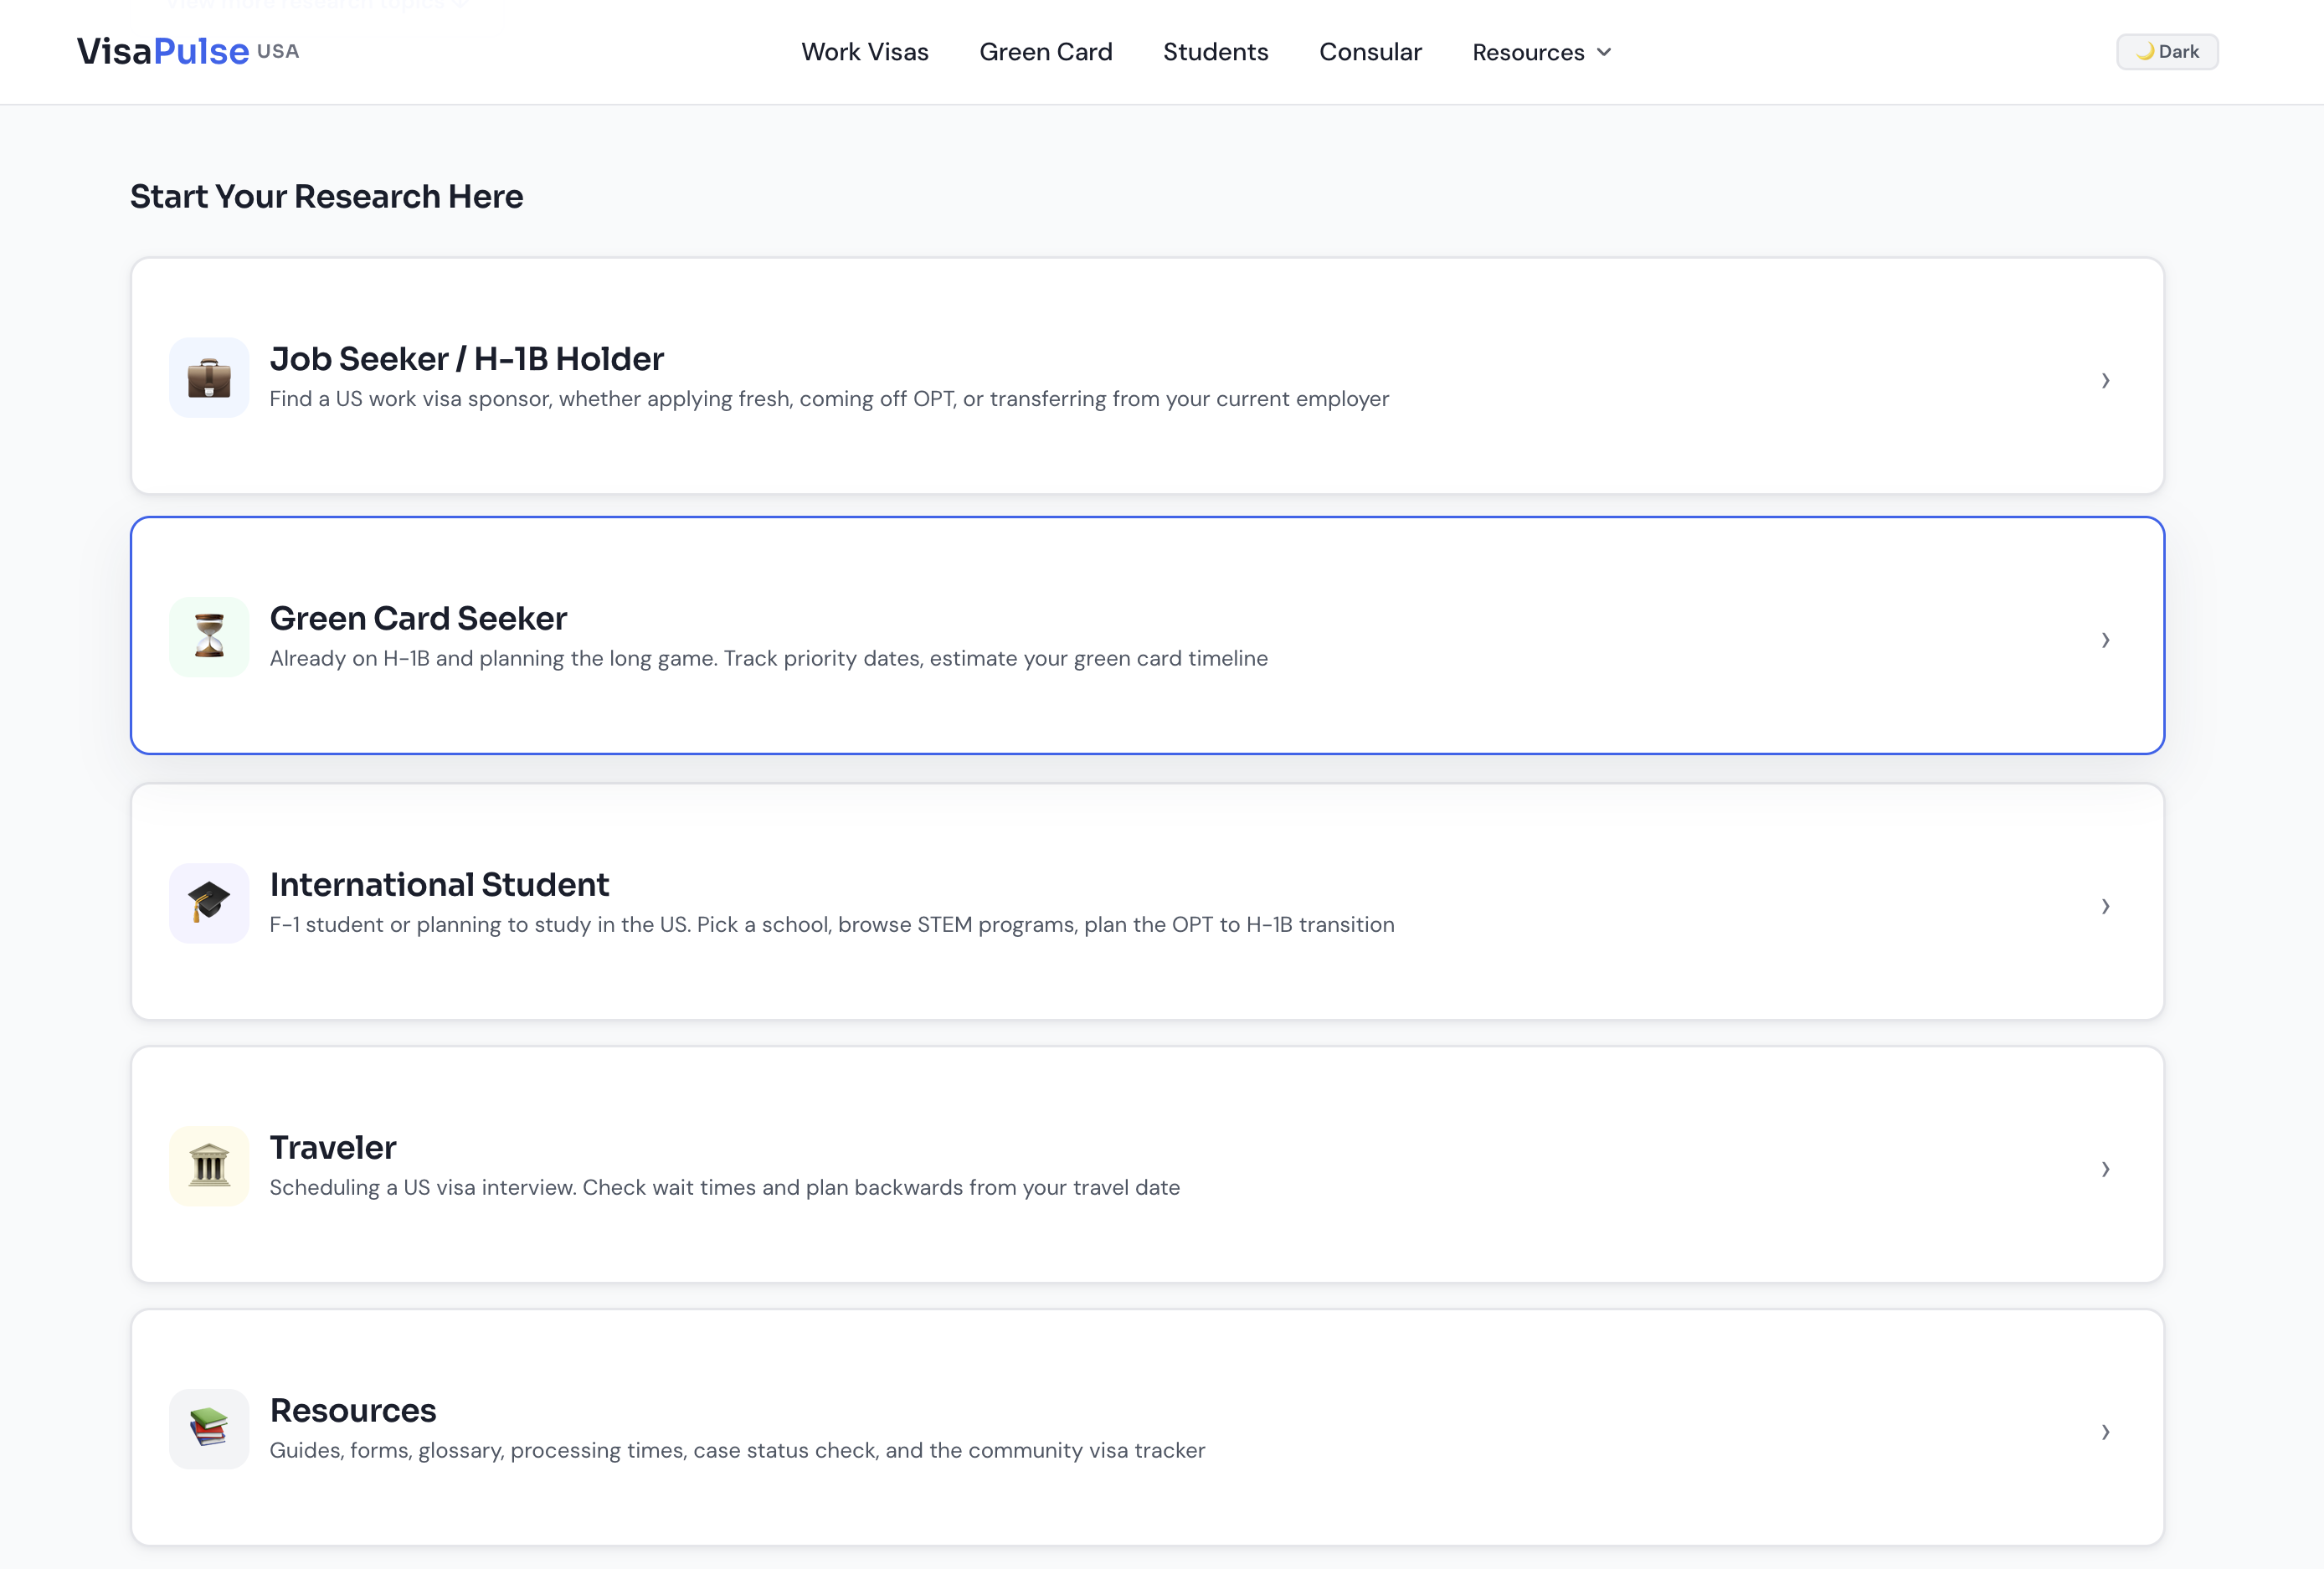Open Green Card Seeker title link
2324x1569 pixels.
click(x=418, y=619)
